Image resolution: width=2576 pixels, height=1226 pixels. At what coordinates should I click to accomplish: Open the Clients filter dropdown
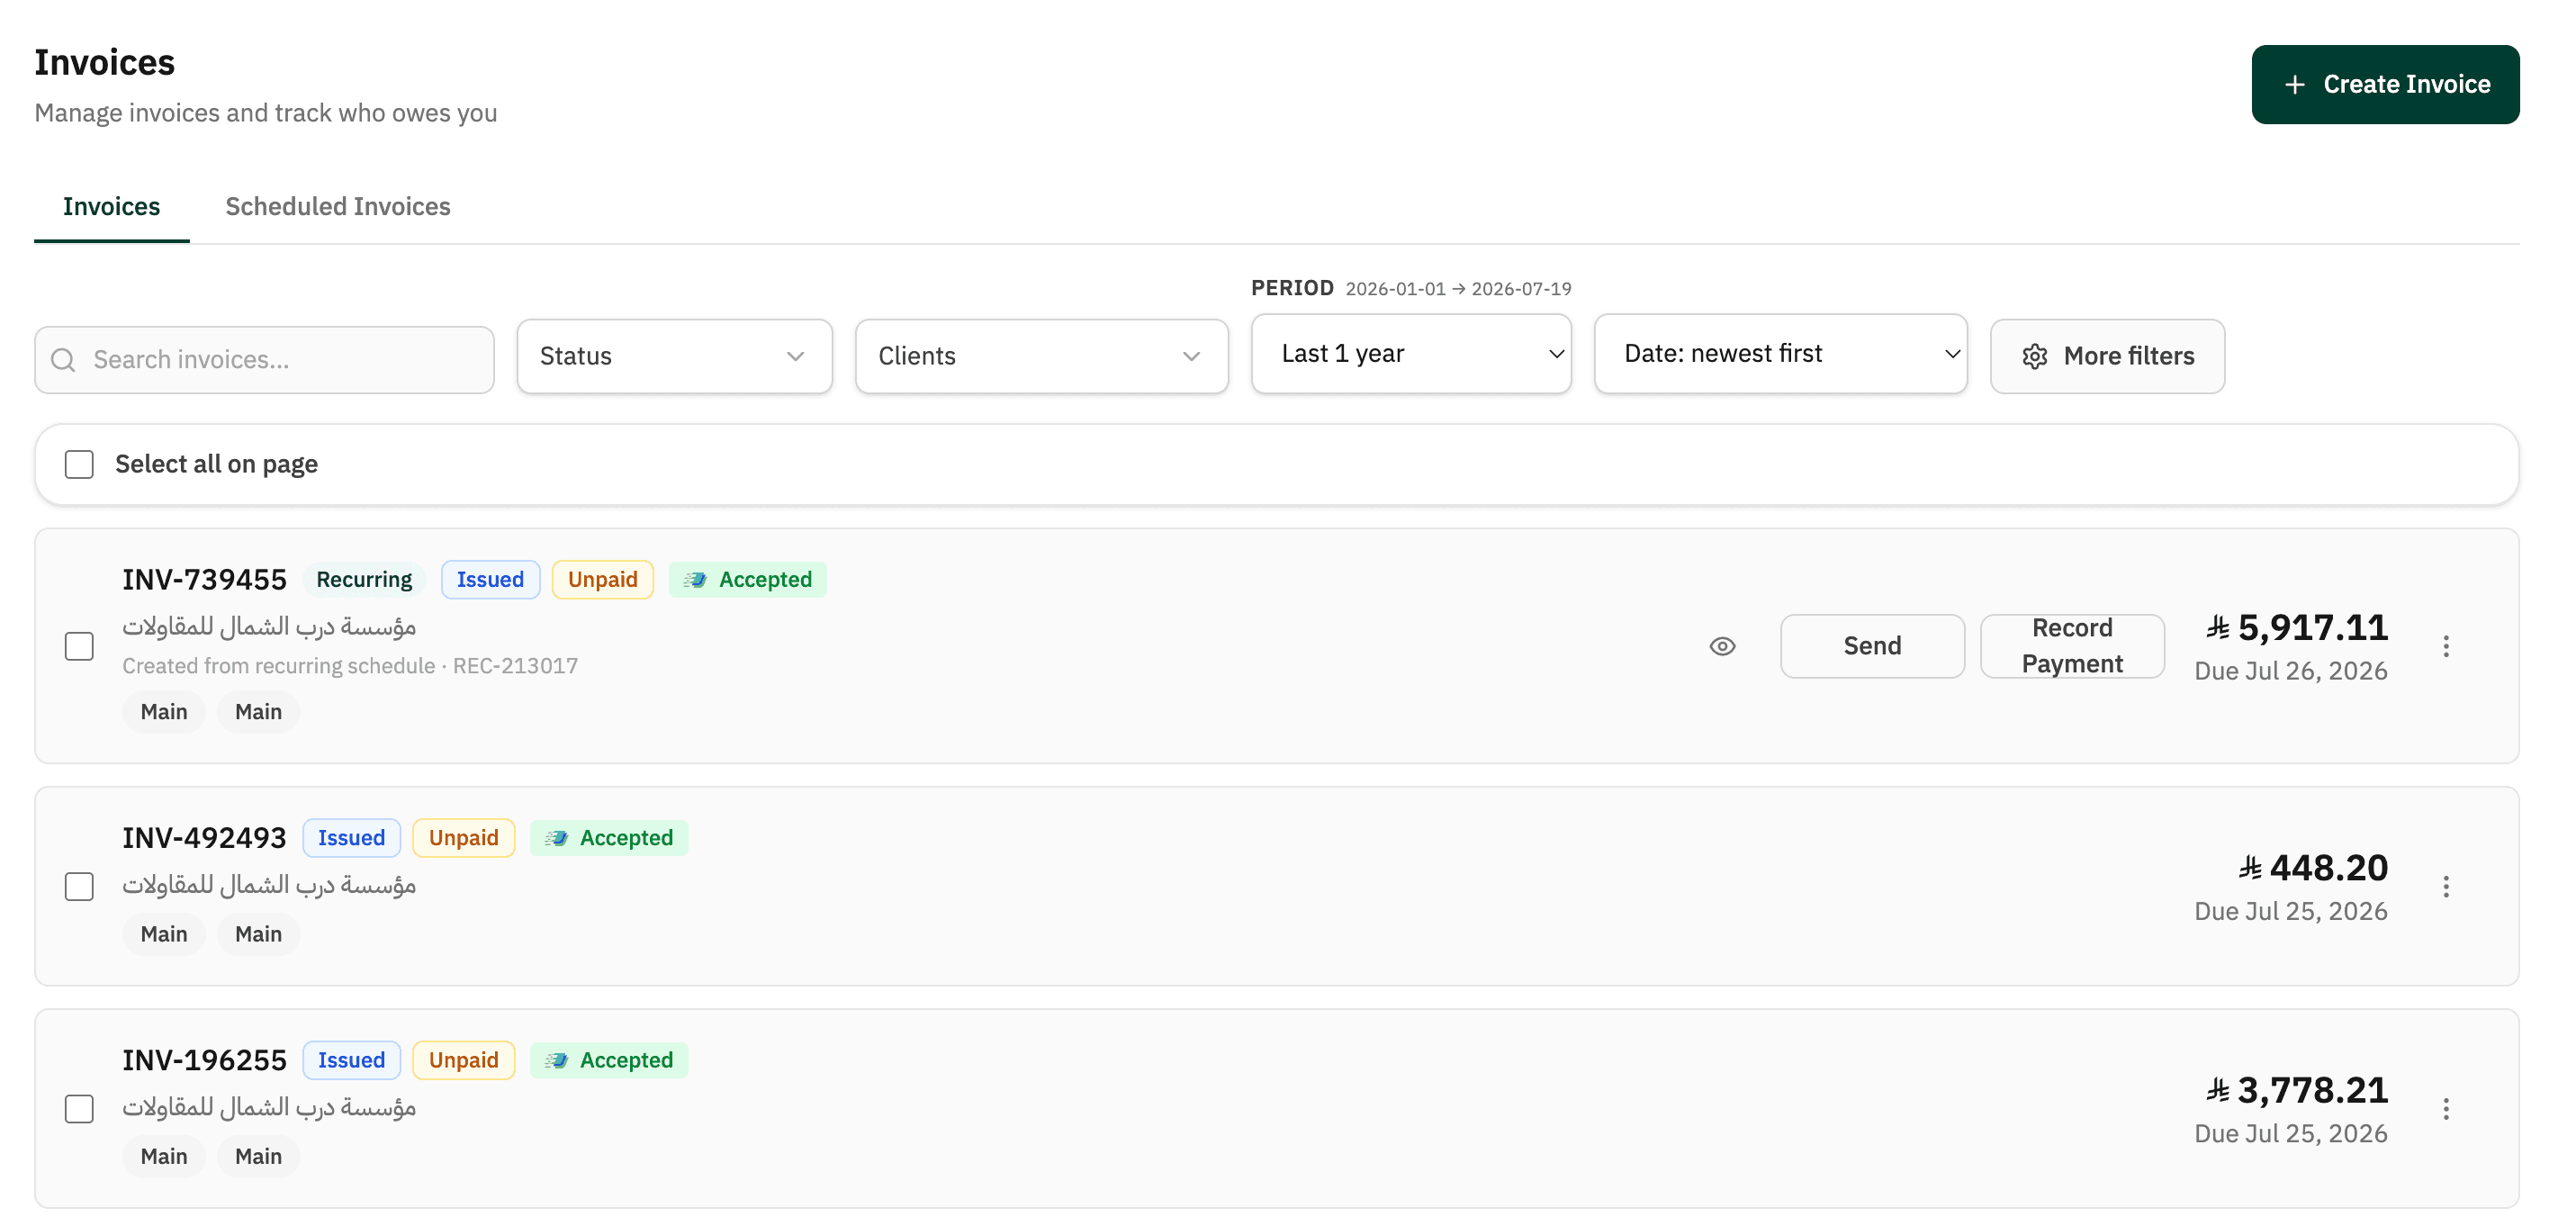[x=1041, y=356]
